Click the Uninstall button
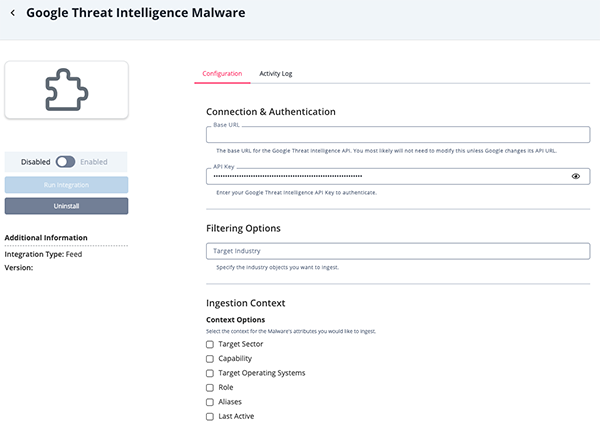 66,206
